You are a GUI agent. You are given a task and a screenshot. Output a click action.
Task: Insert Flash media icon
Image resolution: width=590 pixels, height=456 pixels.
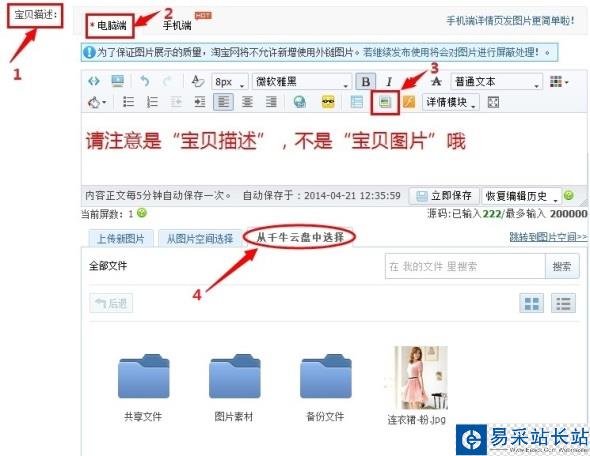coord(409,102)
